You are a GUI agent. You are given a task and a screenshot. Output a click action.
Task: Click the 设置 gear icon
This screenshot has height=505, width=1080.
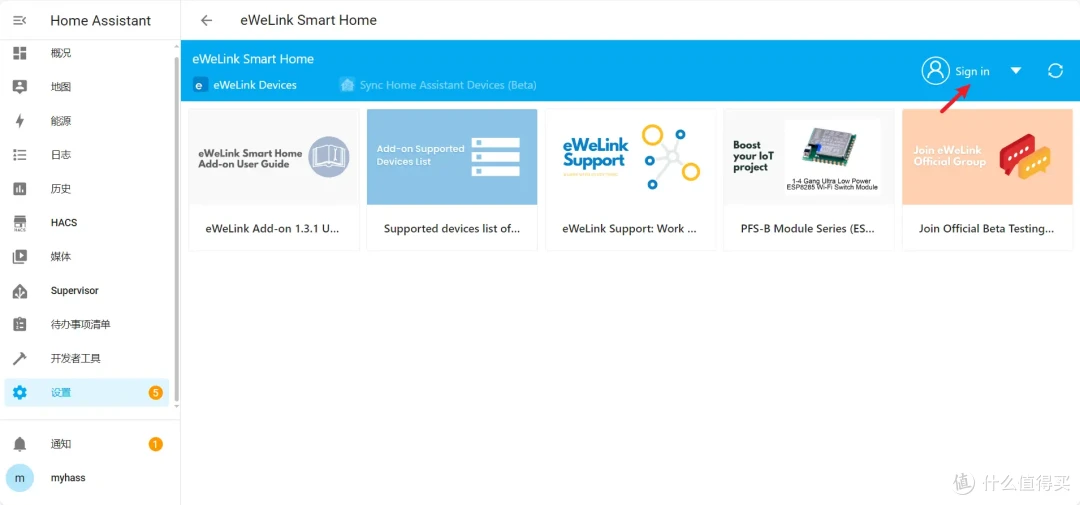20,393
